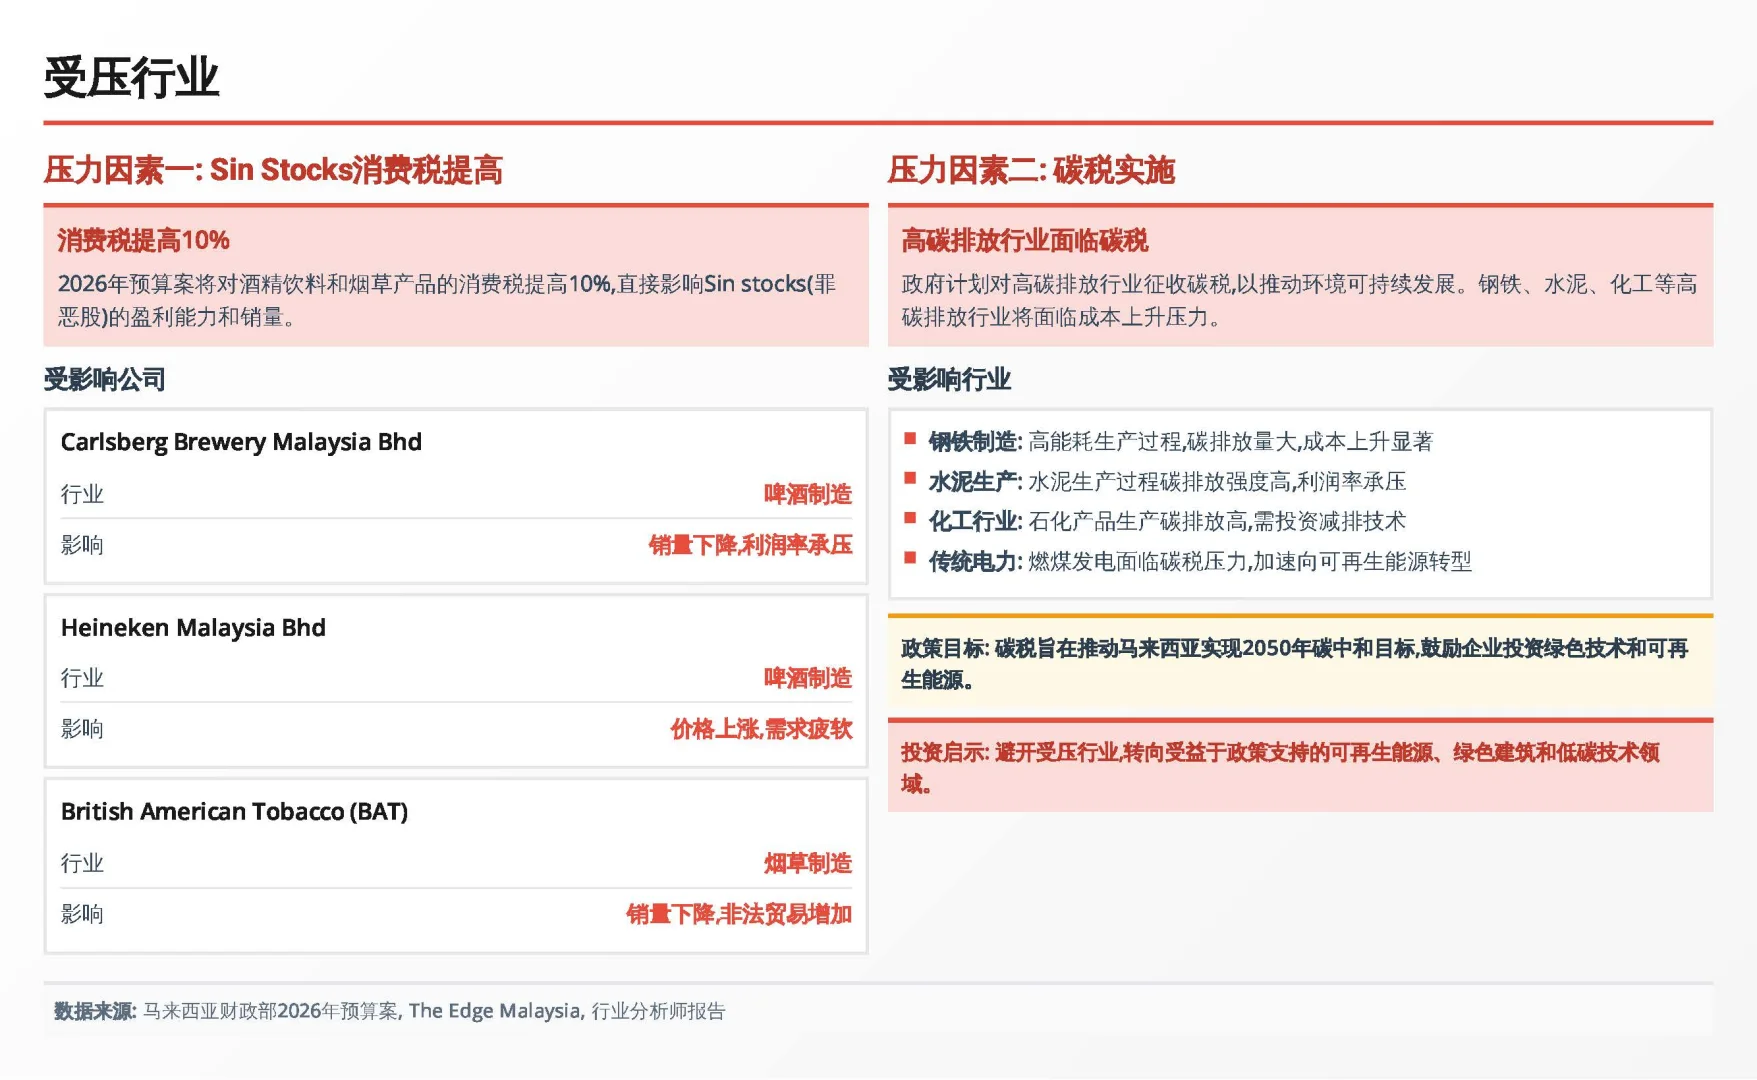The height and width of the screenshot is (1080, 1757).
Task: Click British American Tobacco (BAT) name
Action: pyautogui.click(x=234, y=812)
